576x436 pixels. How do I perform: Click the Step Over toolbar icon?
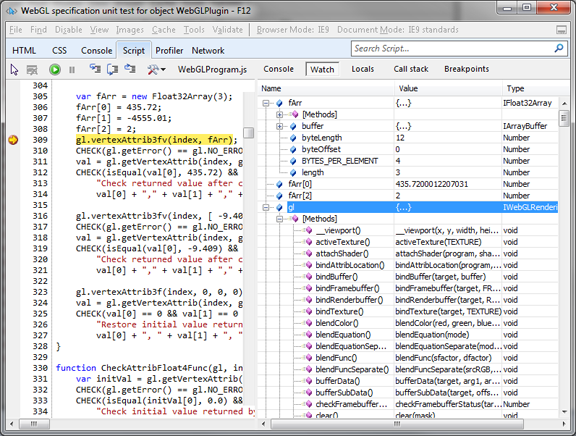(x=112, y=69)
